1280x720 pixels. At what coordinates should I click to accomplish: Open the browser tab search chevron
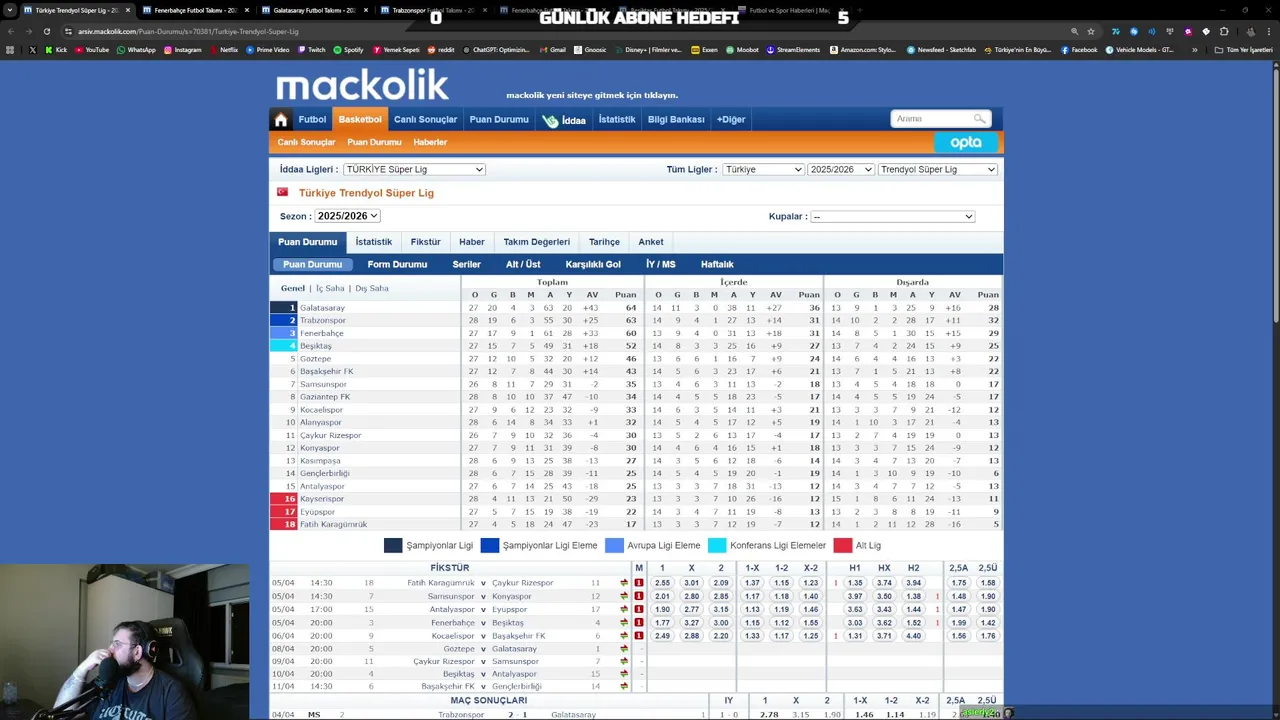[10, 10]
